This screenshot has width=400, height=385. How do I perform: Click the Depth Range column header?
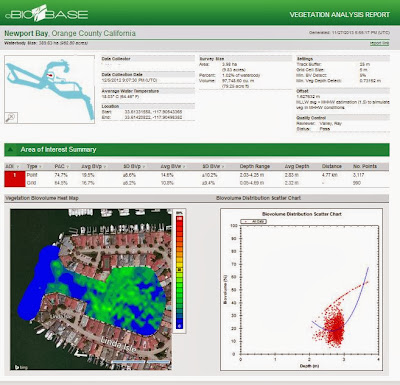coord(255,166)
